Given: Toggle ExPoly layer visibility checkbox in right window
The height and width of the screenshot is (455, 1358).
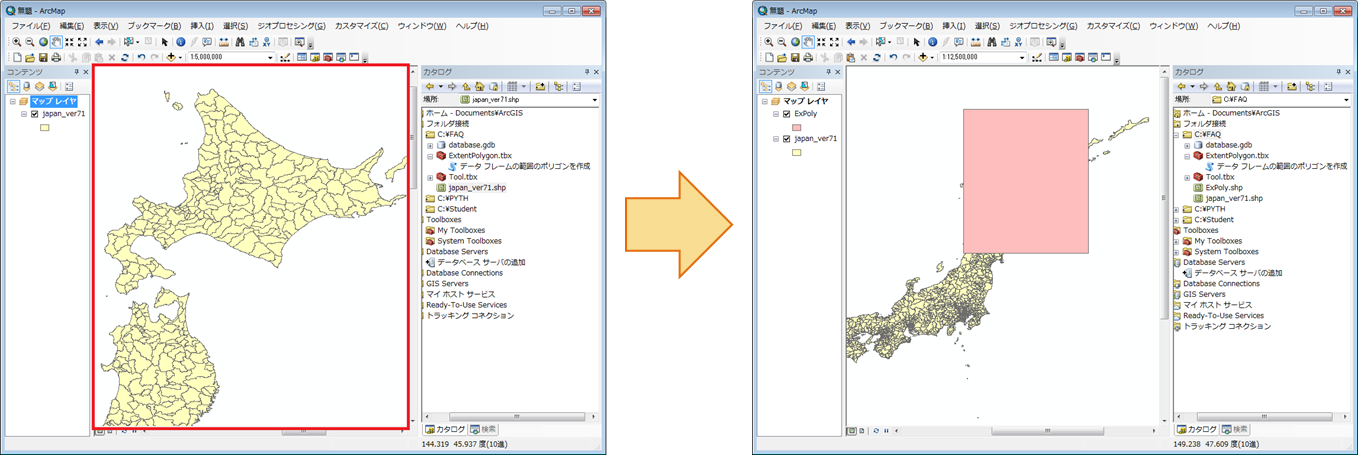Looking at the screenshot, I should 787,114.
